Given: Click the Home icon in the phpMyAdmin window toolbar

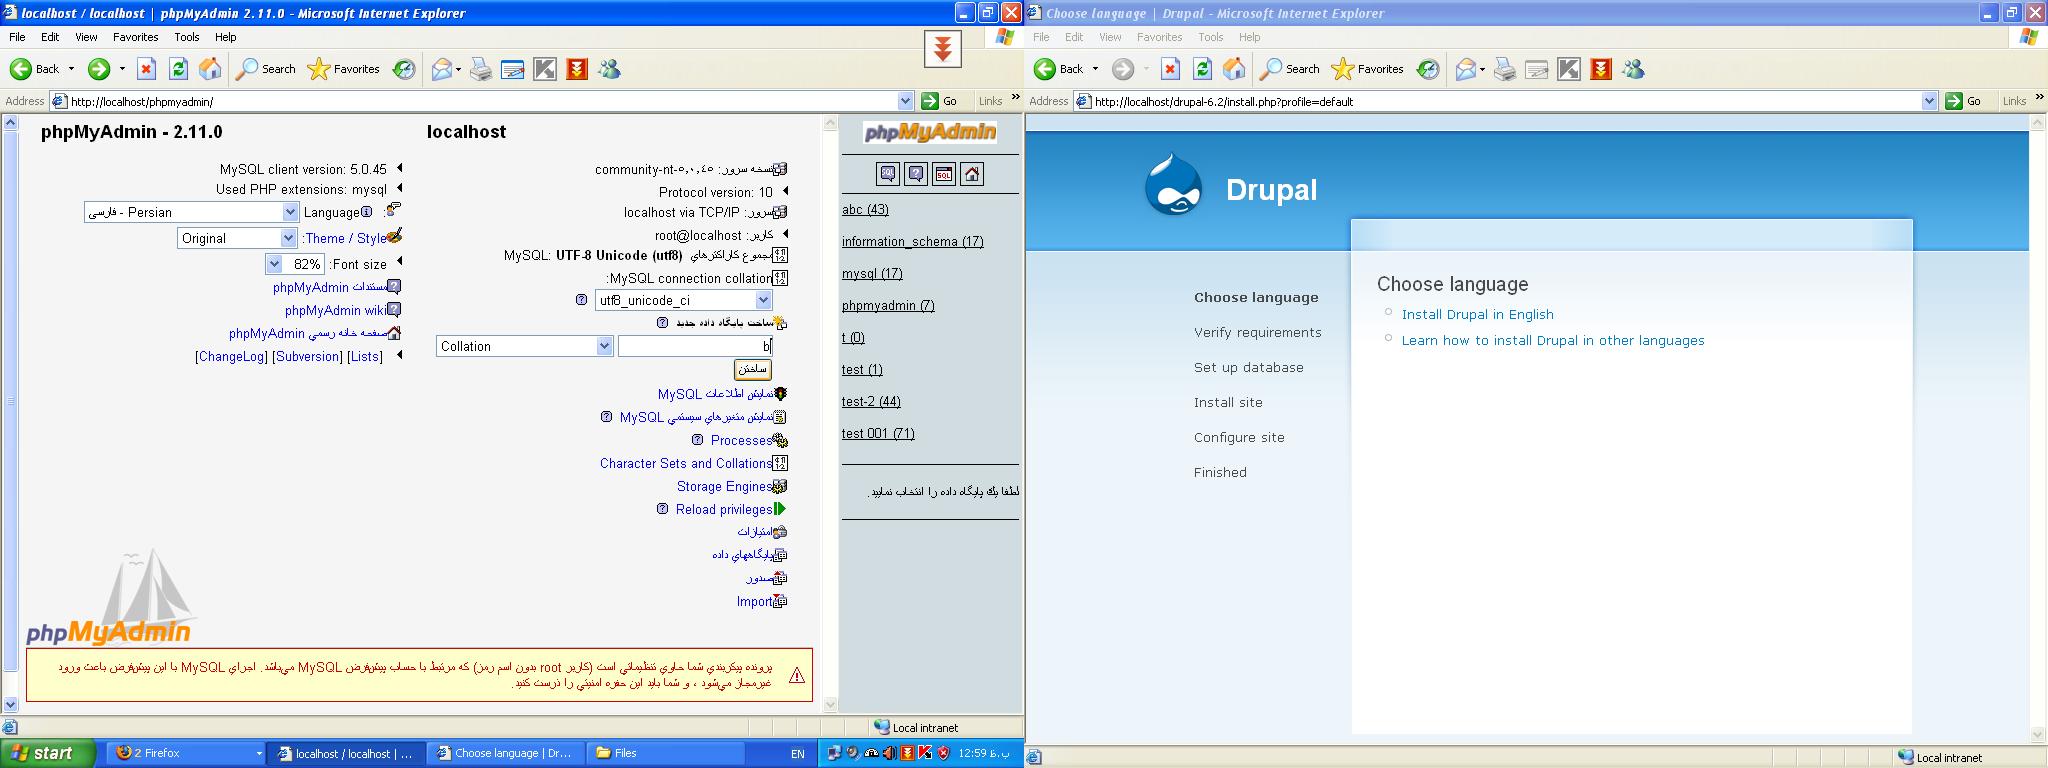Looking at the screenshot, I should (x=210, y=69).
